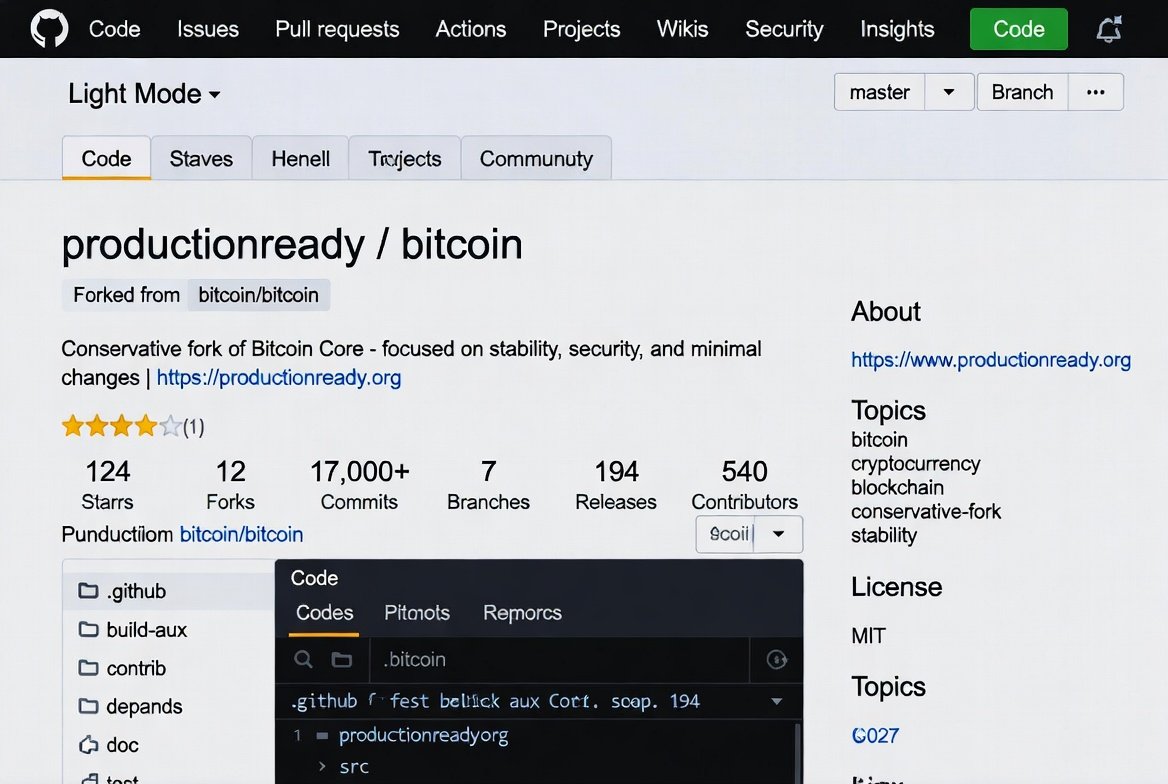
Task: Open the bitcoin/bitcoin forked-from link
Action: (x=258, y=295)
